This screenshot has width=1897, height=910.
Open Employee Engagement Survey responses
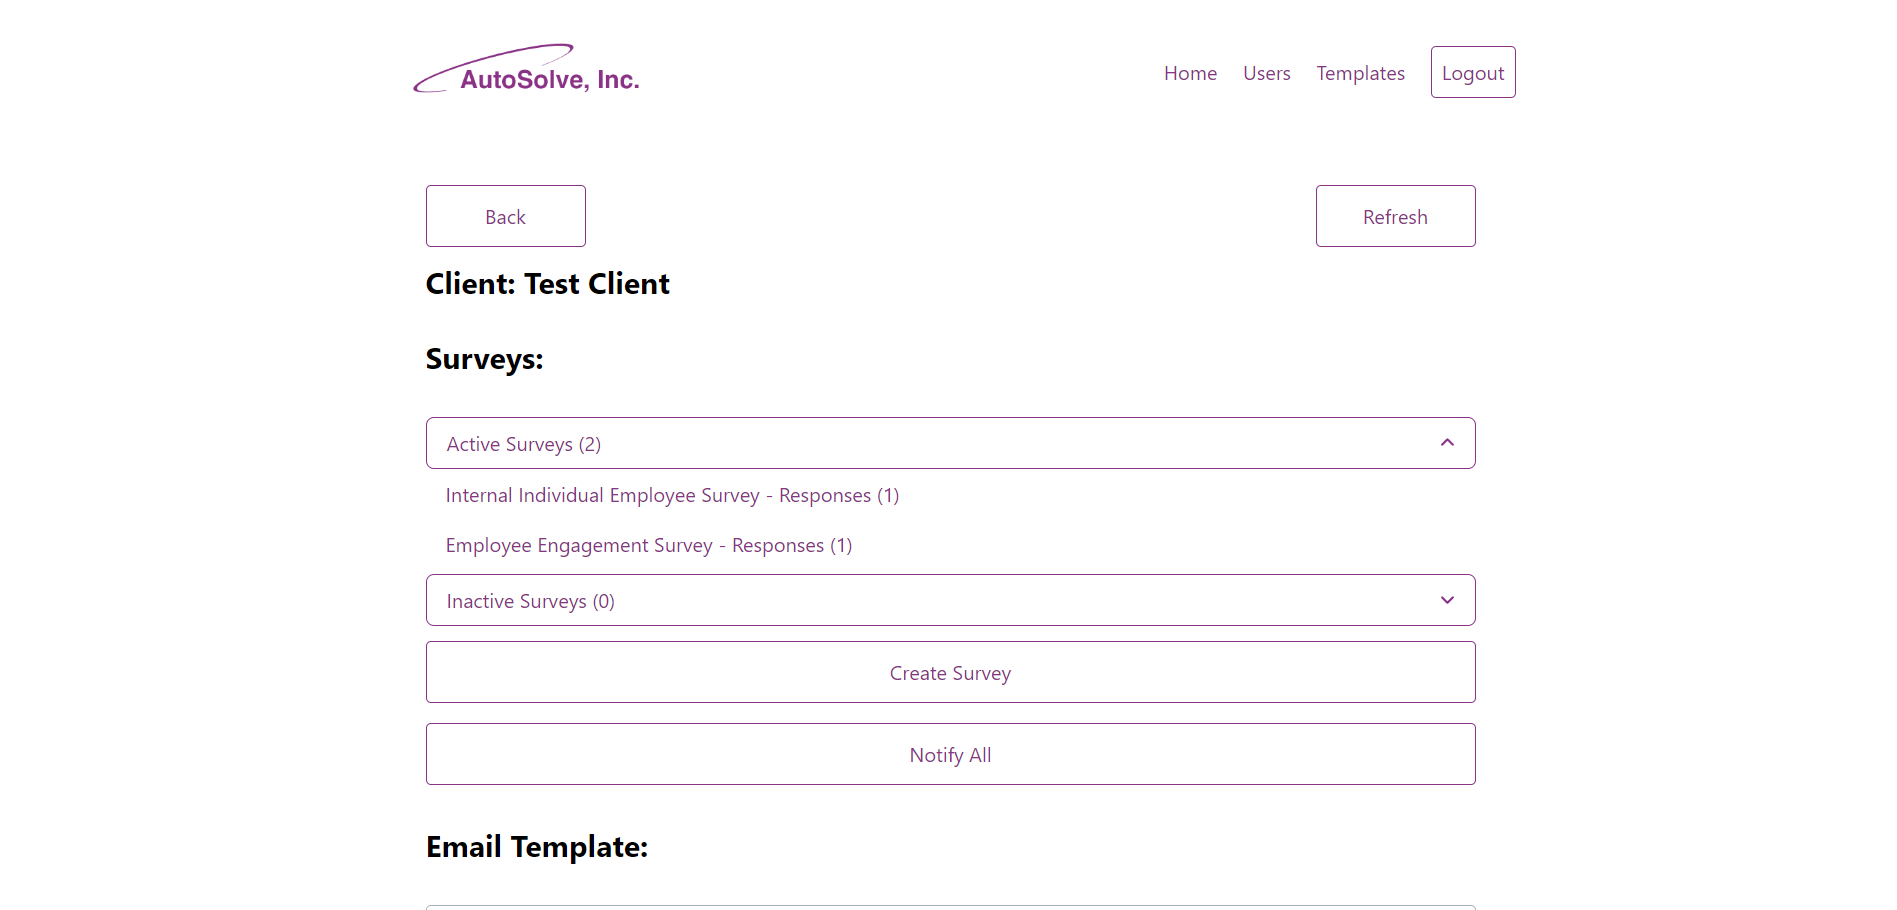pos(649,545)
